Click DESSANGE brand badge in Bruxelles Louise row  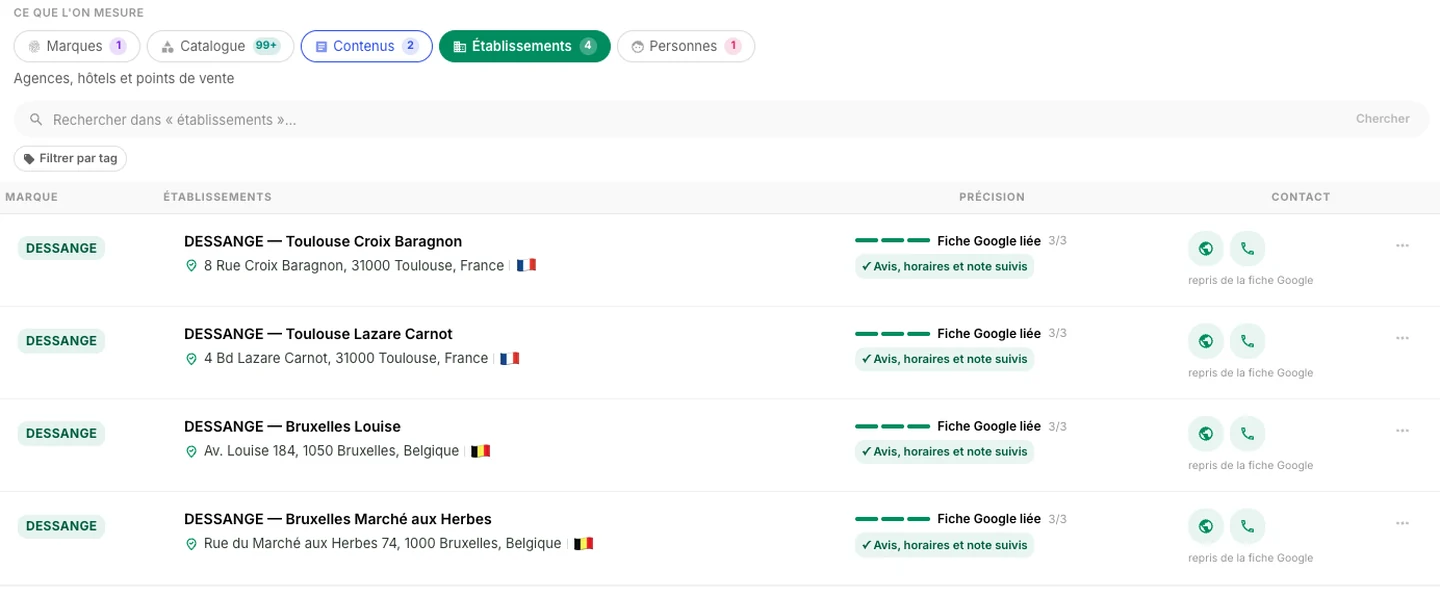[x=61, y=433]
